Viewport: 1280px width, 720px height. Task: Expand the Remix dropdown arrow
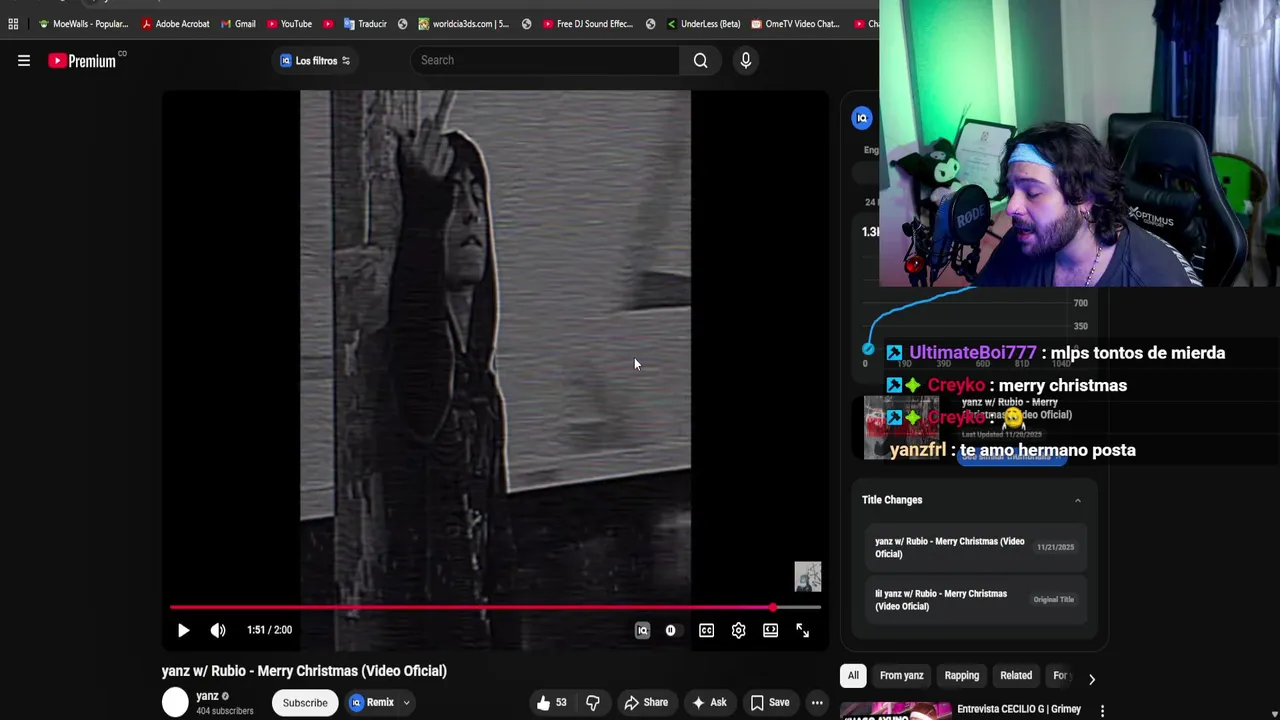click(406, 702)
